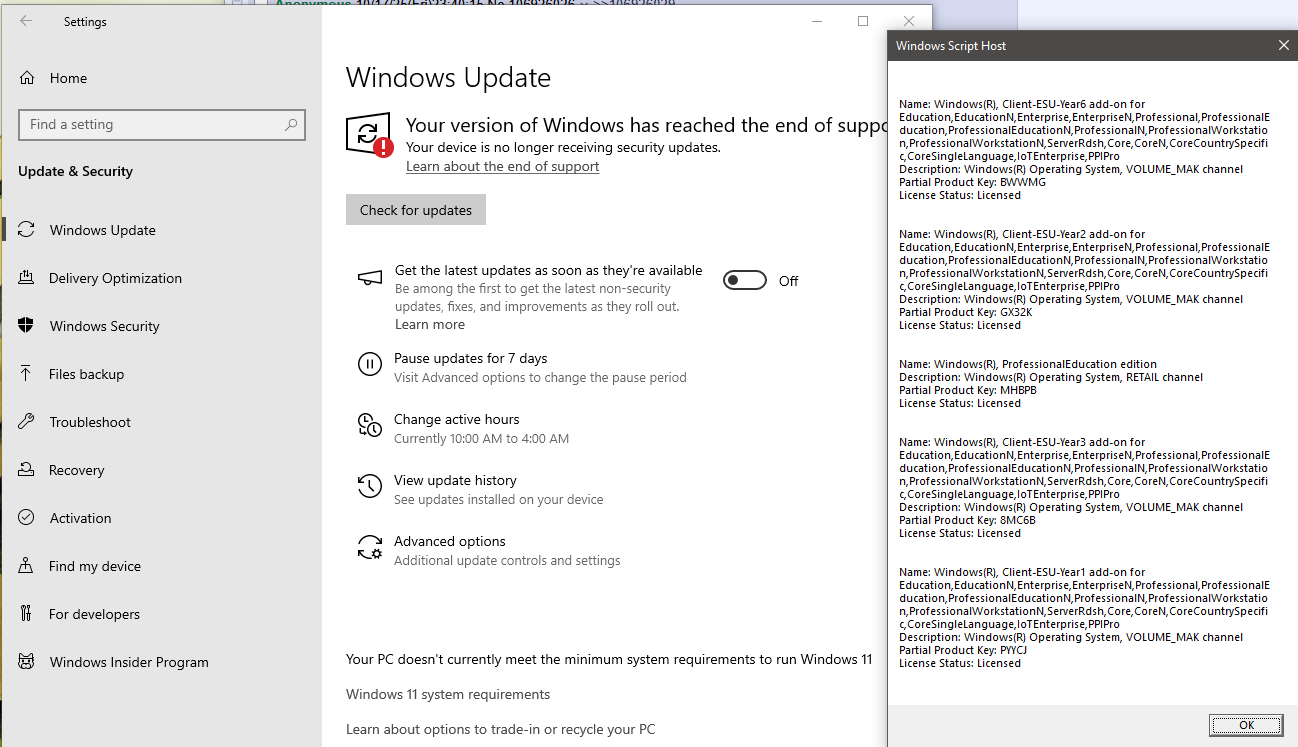Click the Troubleshoot wrench icon

27,422
